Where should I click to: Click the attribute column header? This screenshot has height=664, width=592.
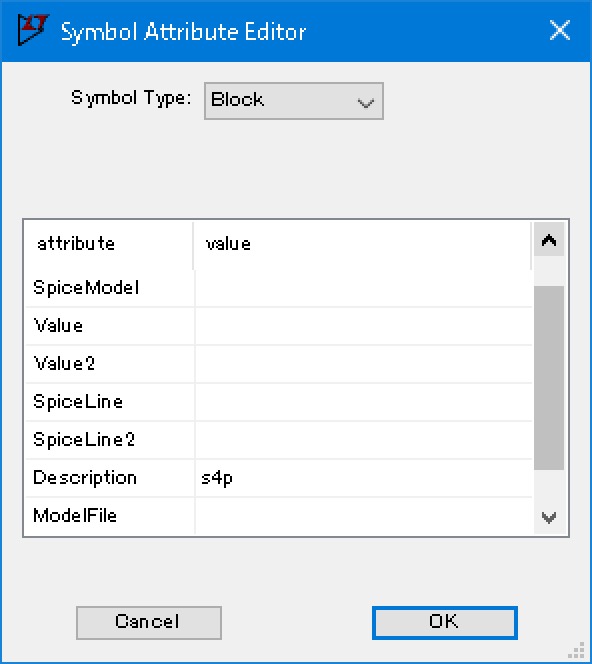tap(109, 245)
